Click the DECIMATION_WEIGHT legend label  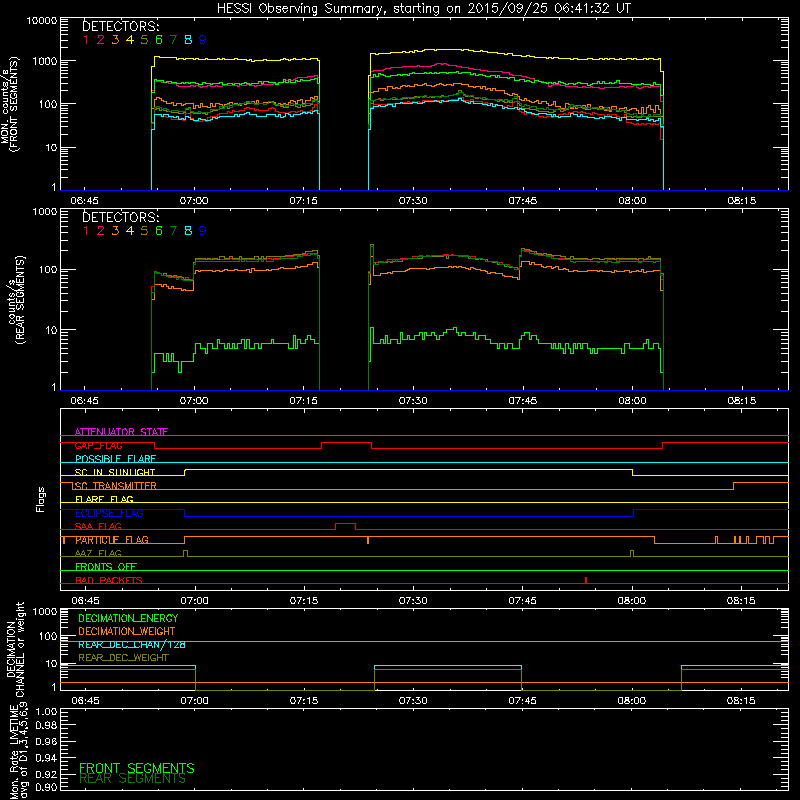[x=127, y=631]
